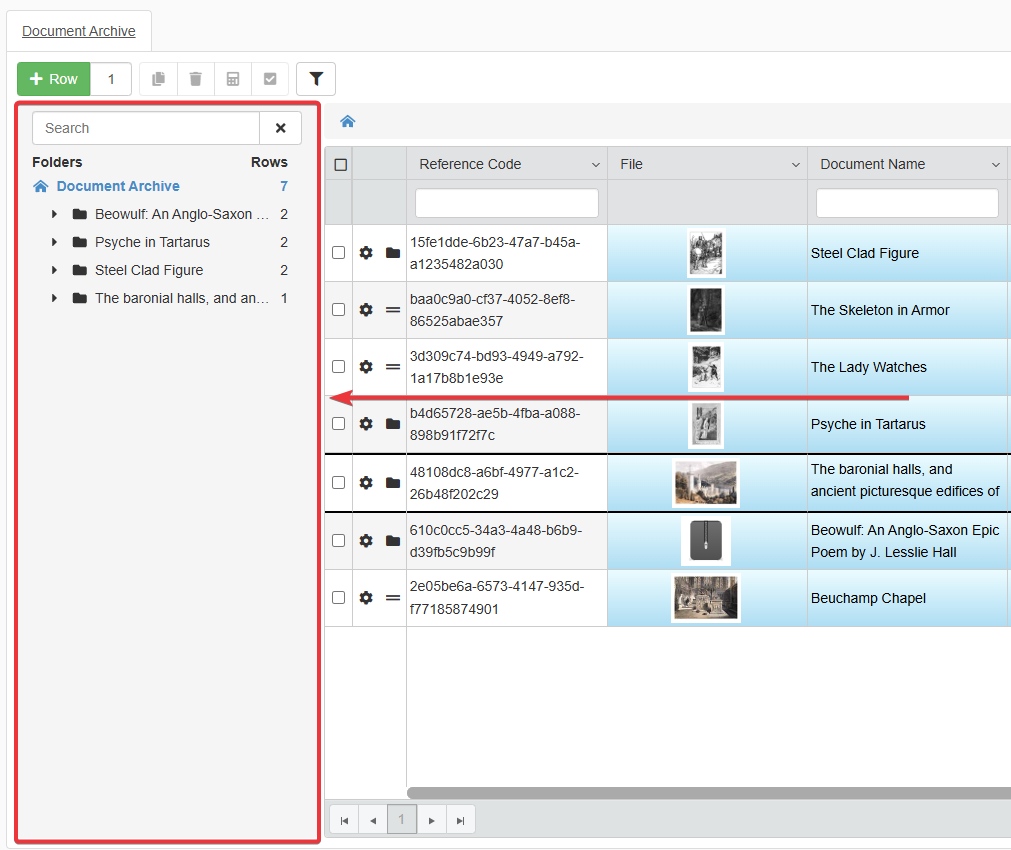Click page number 1 in pager
1011x850 pixels.
tap(402, 820)
